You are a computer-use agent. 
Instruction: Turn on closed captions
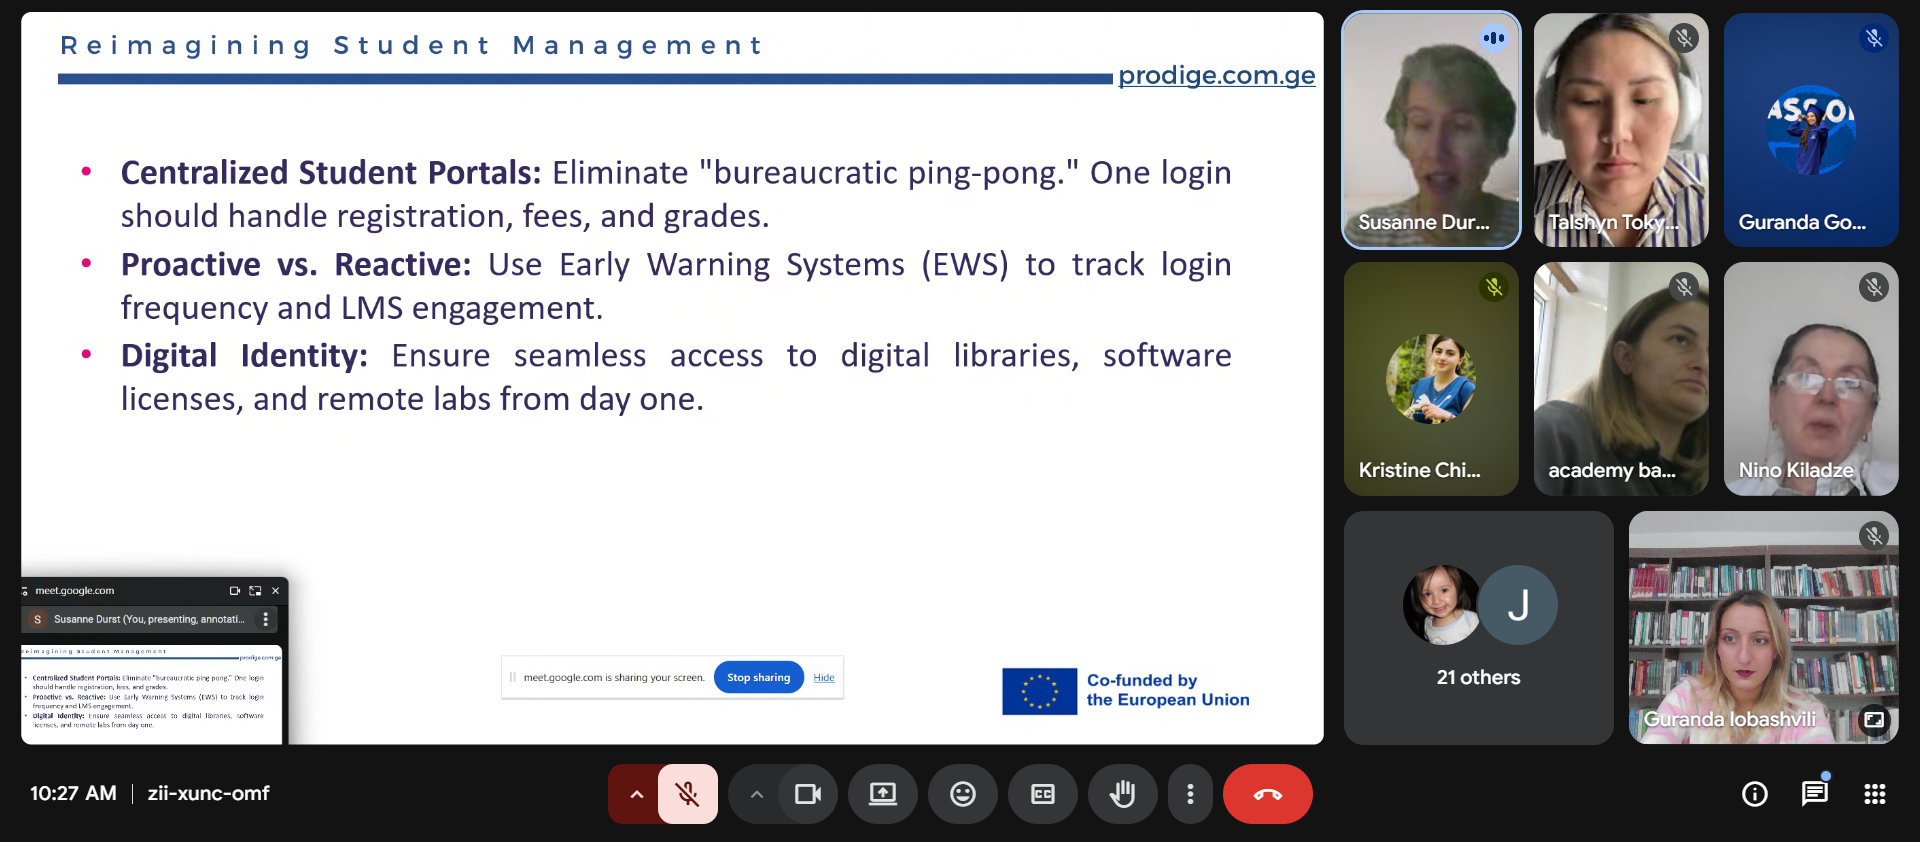1043,794
